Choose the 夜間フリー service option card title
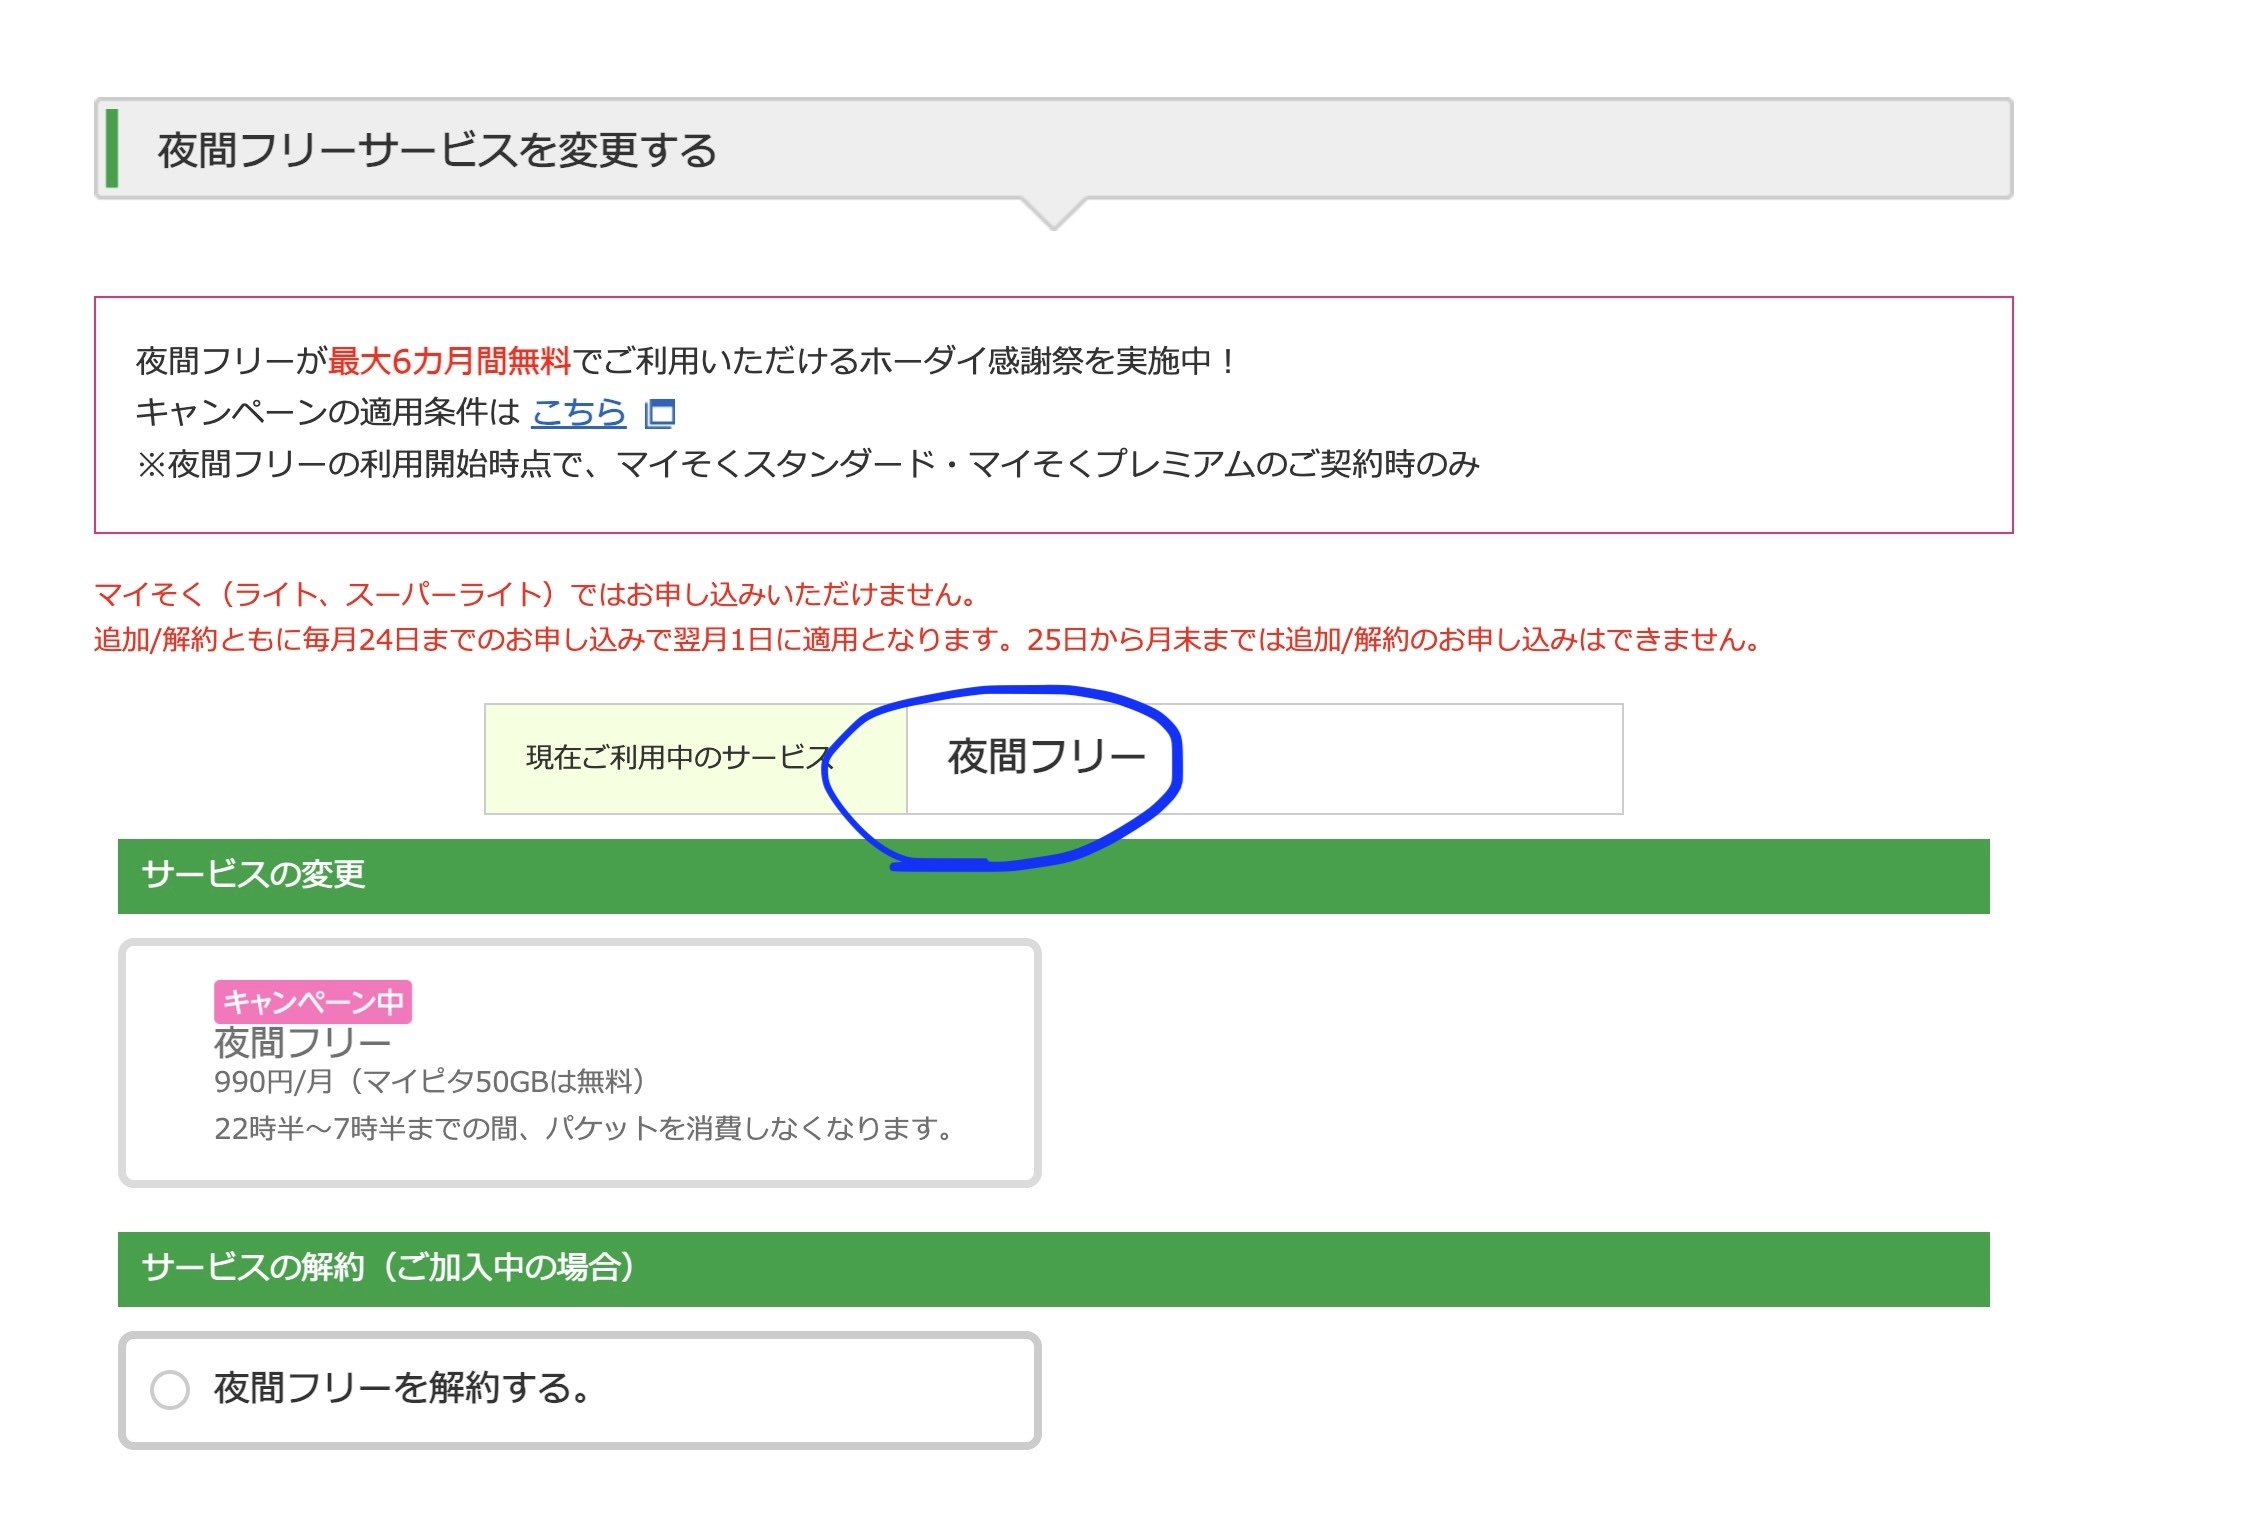The image size is (2252, 1520). 302,1043
